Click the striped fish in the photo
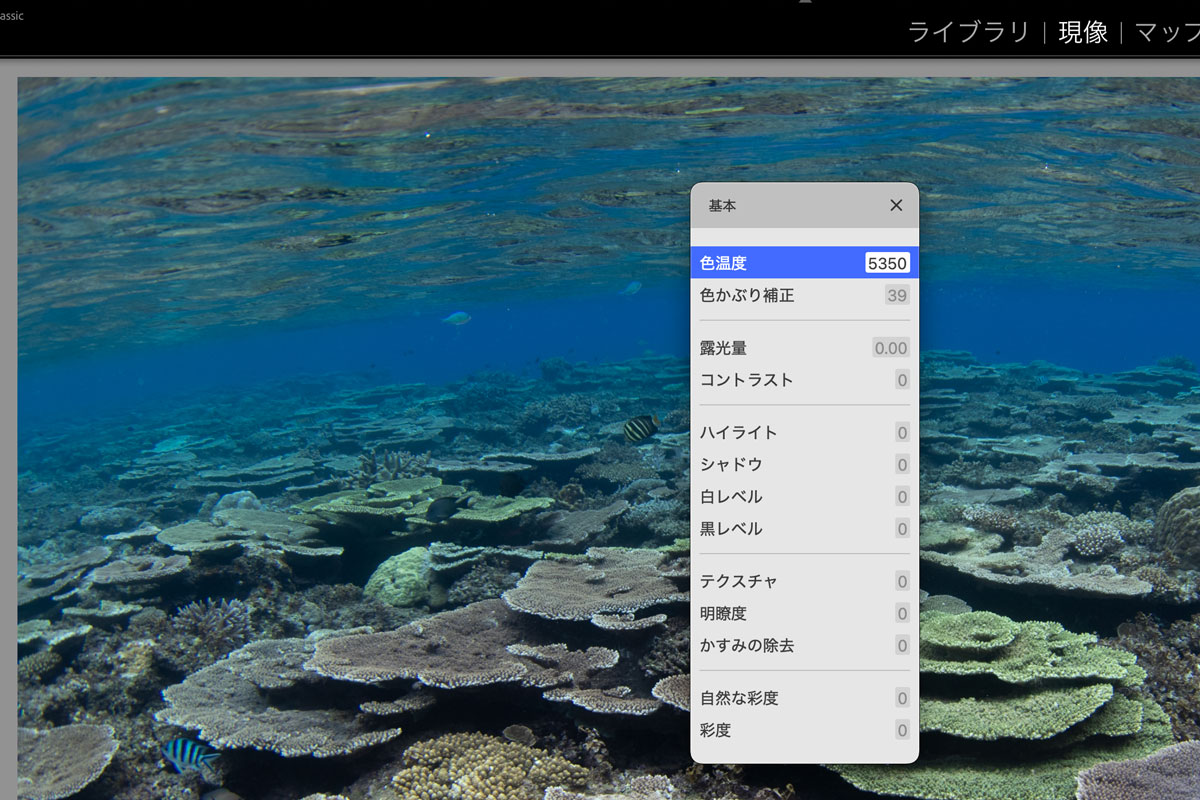Screen dimensions: 1200x800 (x=641, y=428)
